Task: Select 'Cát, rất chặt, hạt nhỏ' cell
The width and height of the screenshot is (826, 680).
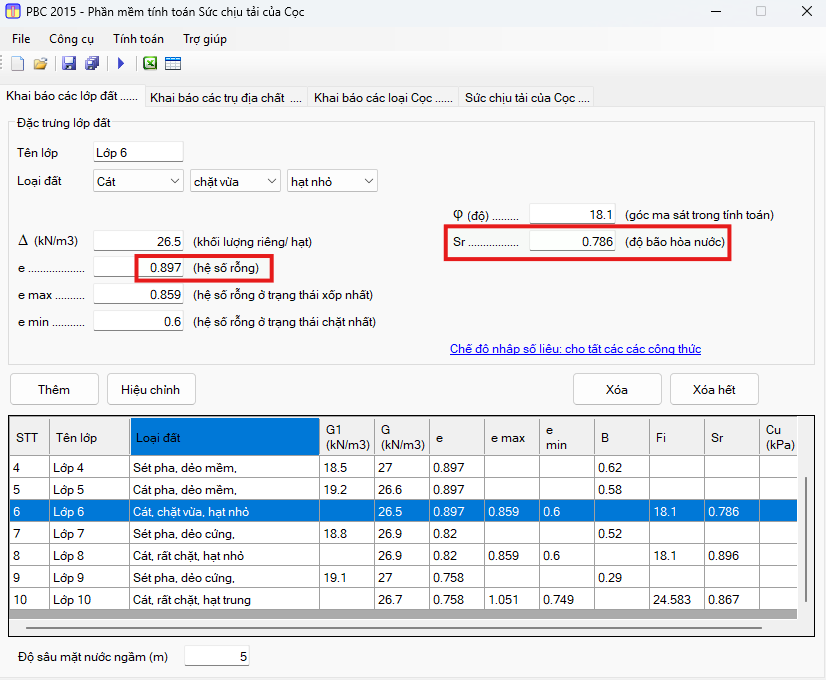Action: (225, 556)
